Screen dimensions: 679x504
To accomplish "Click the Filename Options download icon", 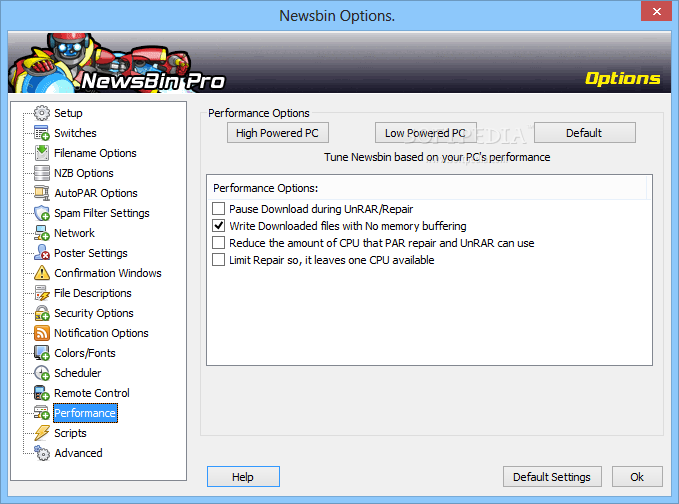I will [x=42, y=153].
